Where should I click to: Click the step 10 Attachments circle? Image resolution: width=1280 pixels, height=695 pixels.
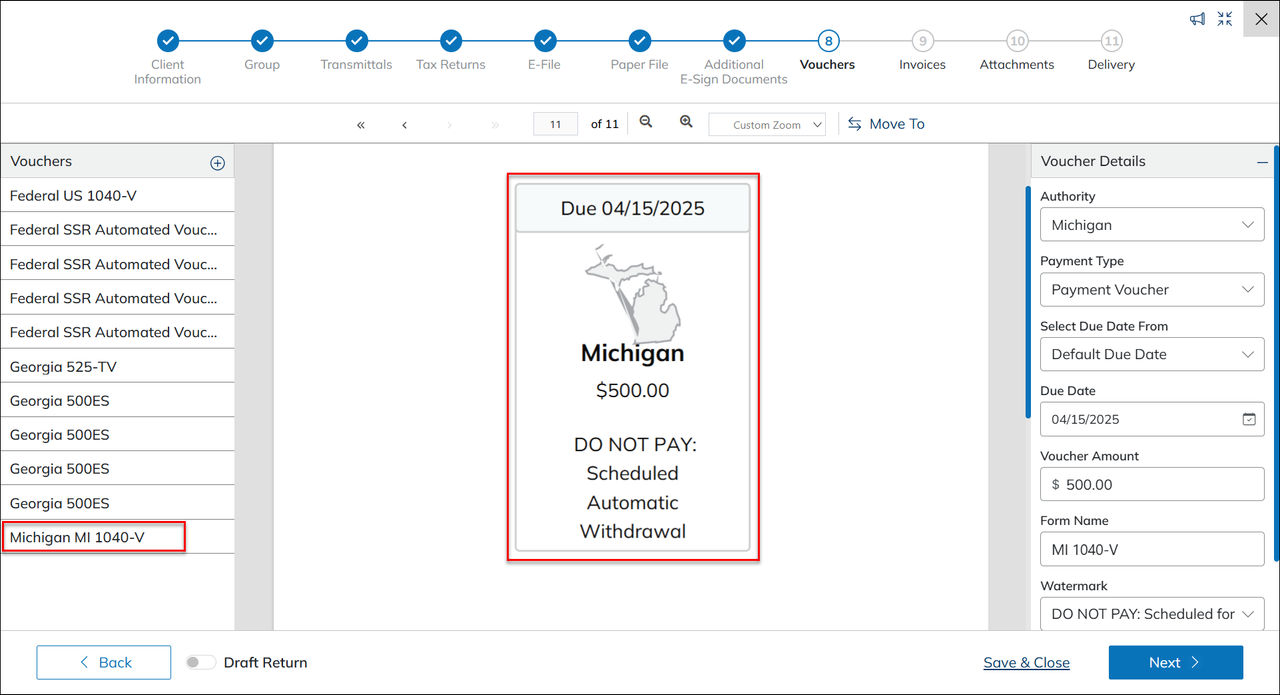click(1017, 41)
